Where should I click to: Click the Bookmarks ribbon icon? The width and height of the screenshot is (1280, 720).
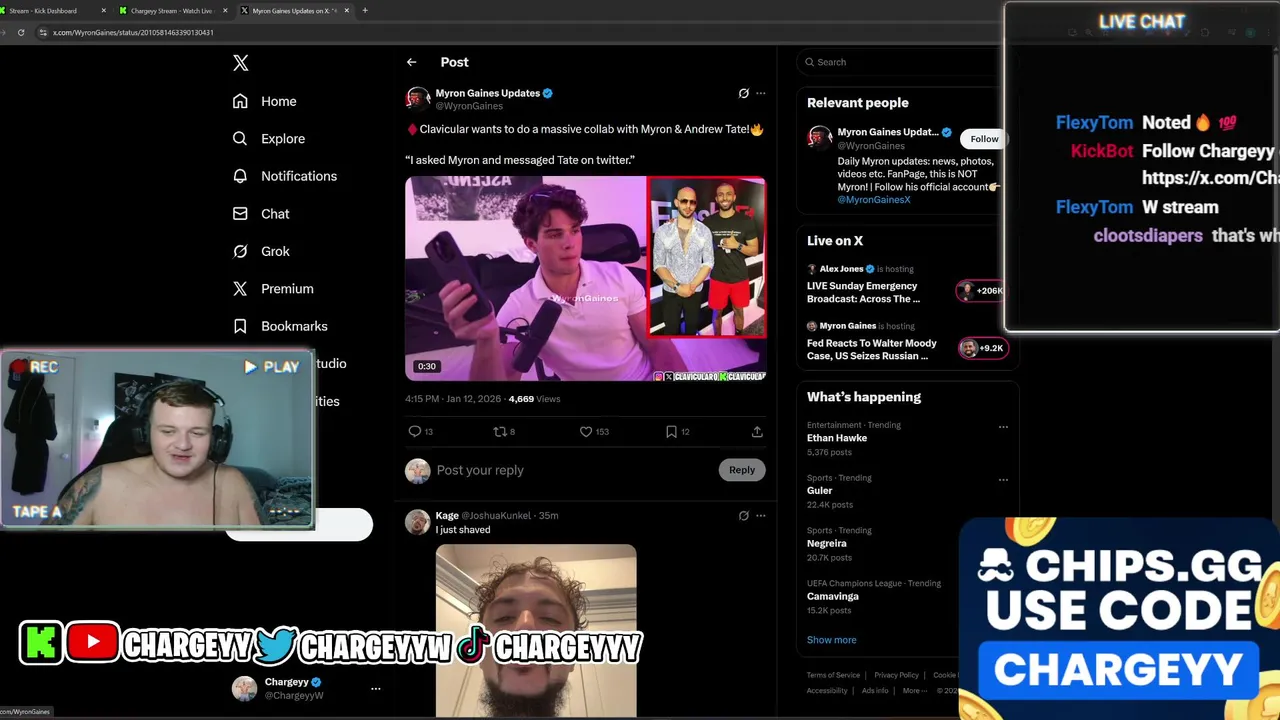tap(240, 326)
